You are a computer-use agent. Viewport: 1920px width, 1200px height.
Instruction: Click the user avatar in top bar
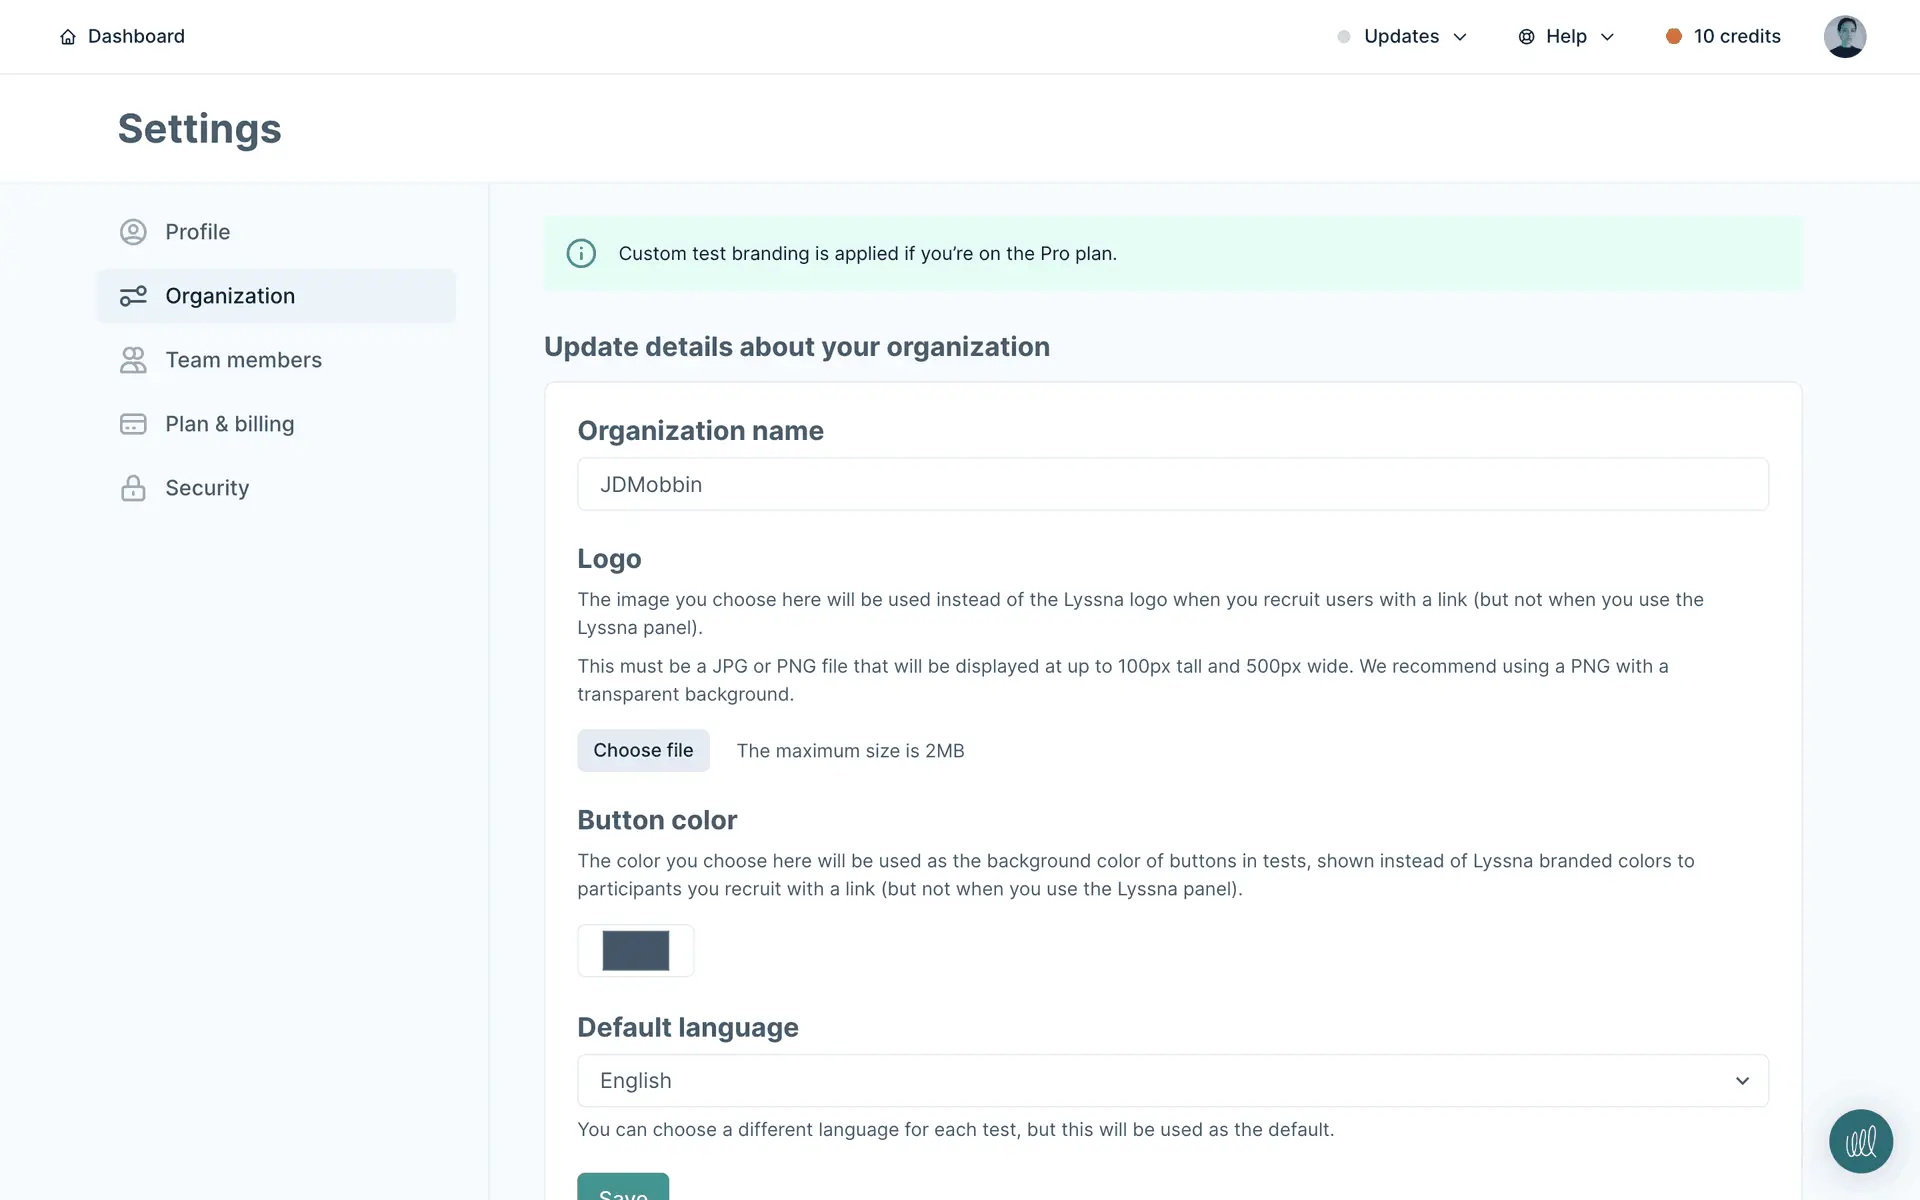1844,37
